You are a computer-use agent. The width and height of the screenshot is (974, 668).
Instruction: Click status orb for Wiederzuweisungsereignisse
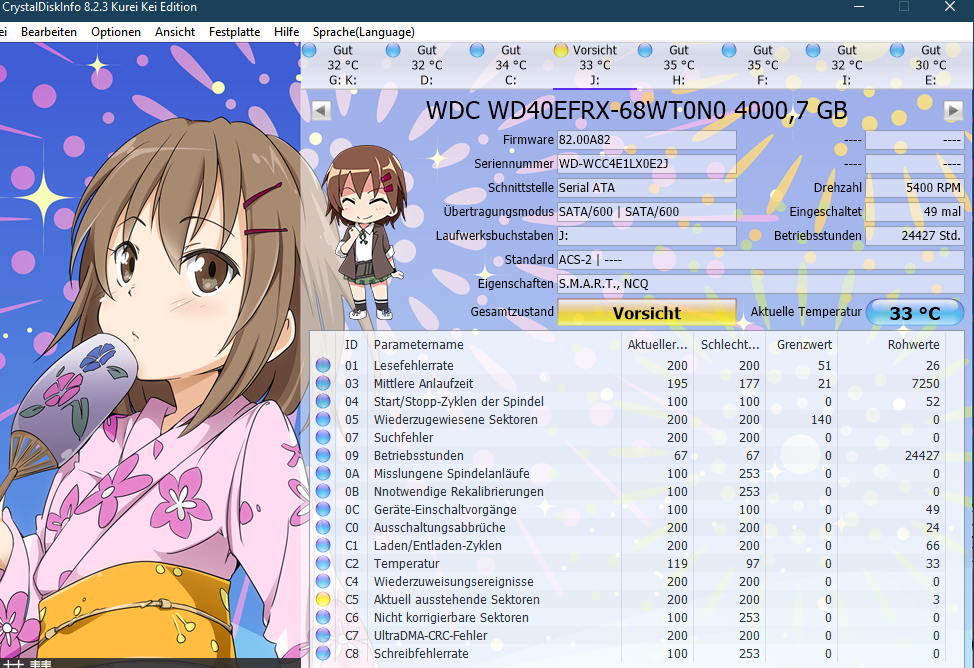(x=323, y=582)
